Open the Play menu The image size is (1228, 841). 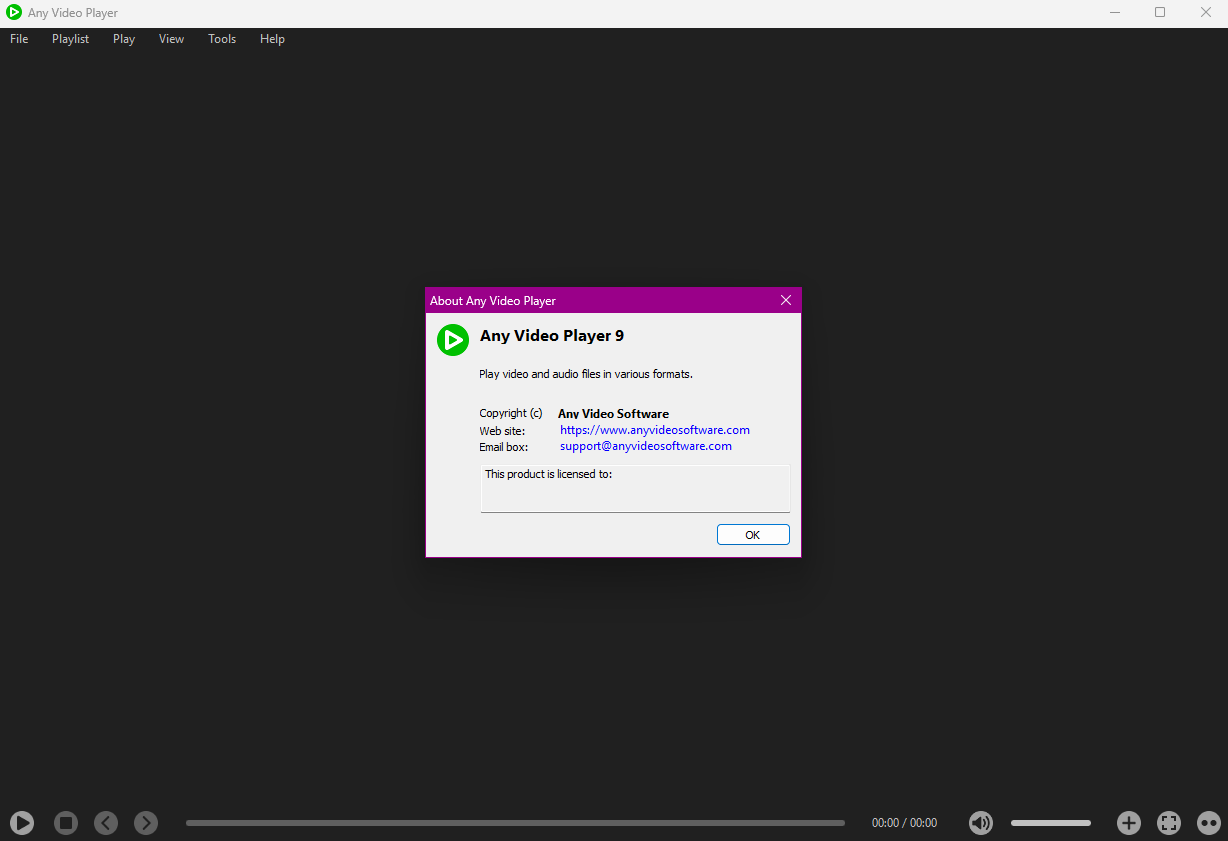click(124, 39)
